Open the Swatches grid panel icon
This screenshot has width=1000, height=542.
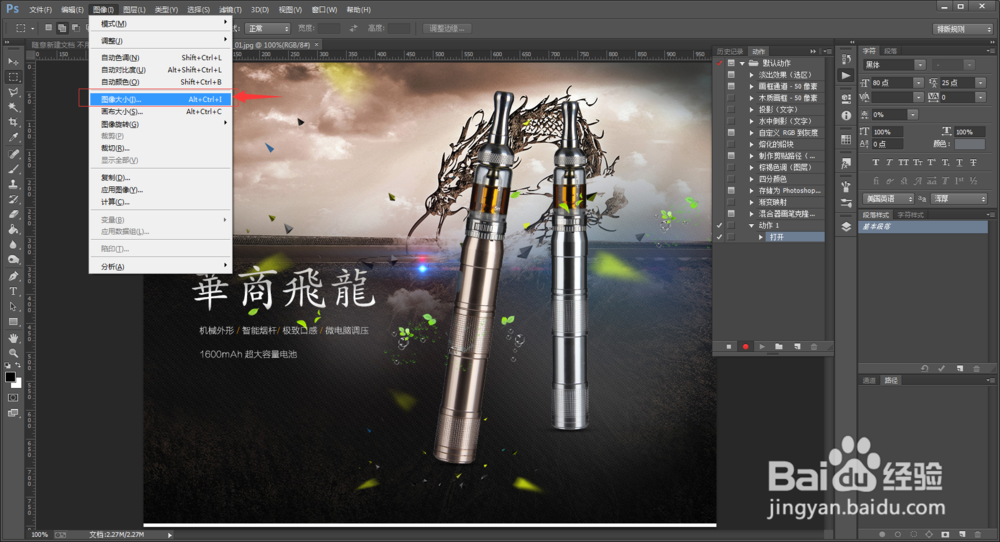click(x=846, y=140)
